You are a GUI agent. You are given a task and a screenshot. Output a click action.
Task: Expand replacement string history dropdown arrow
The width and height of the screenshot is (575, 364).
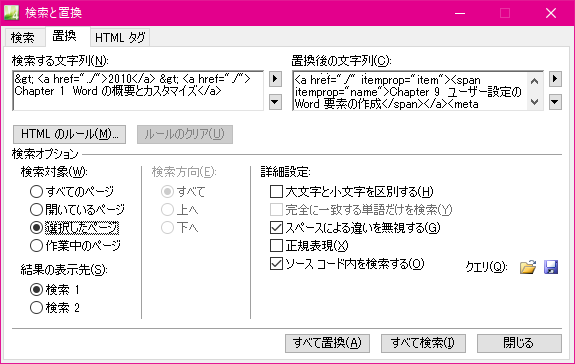click(x=555, y=102)
